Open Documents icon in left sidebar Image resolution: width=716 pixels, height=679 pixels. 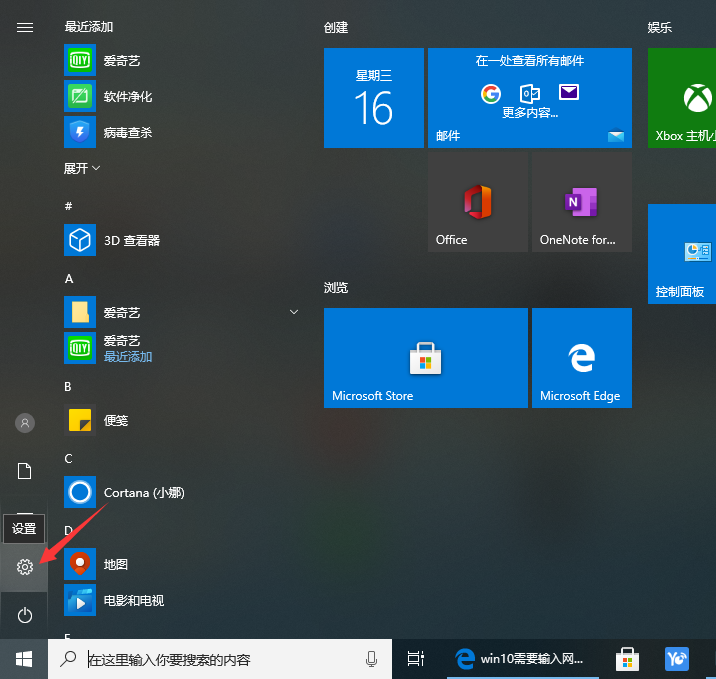pos(25,471)
